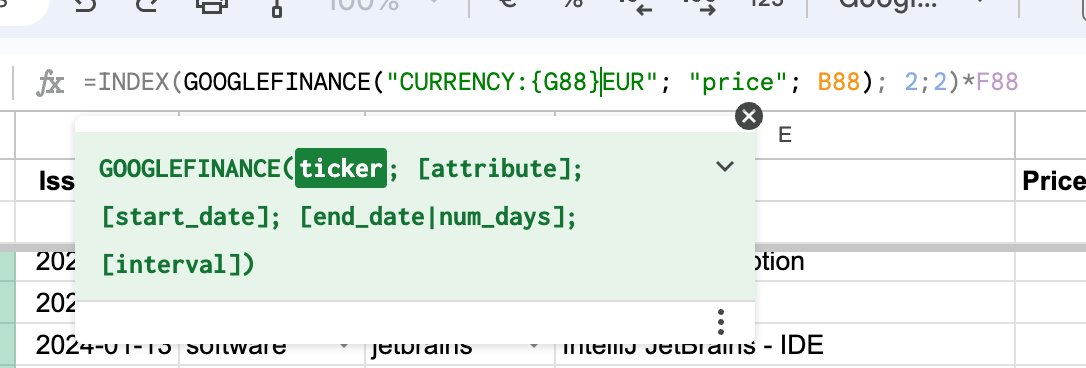
Task: Select the 2024-01-13 date cell
Action: (96, 344)
